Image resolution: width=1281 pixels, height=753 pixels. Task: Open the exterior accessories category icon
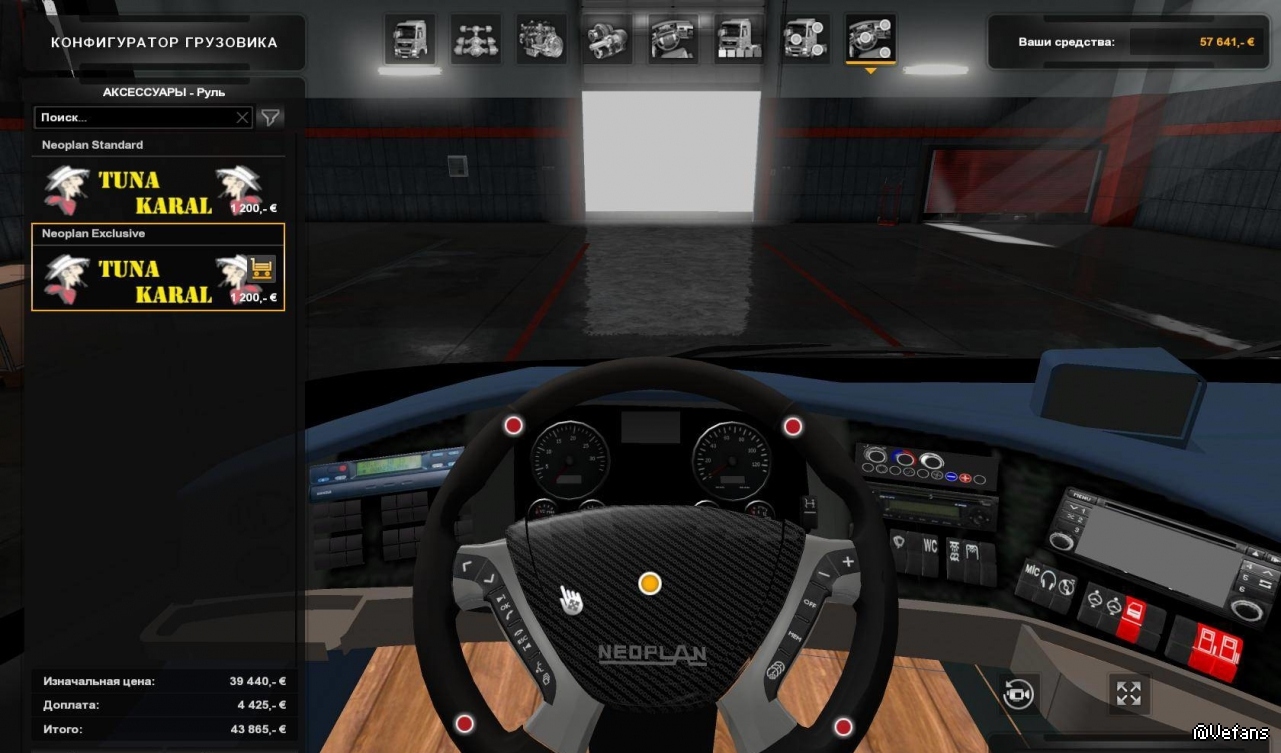click(x=805, y=39)
